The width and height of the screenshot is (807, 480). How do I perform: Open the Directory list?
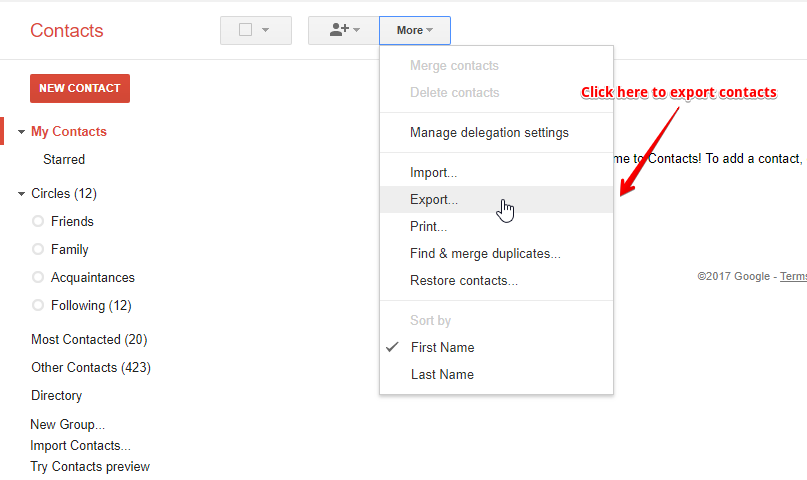(56, 396)
